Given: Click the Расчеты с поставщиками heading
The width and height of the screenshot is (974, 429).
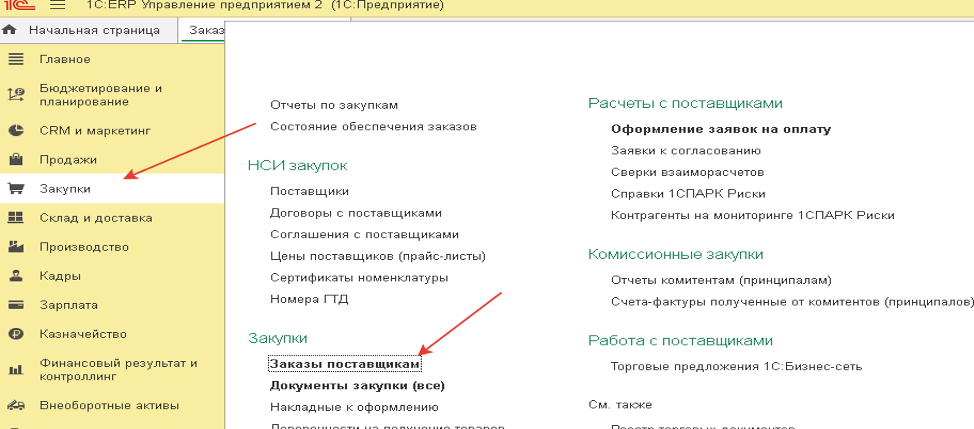Looking at the screenshot, I should click(685, 103).
